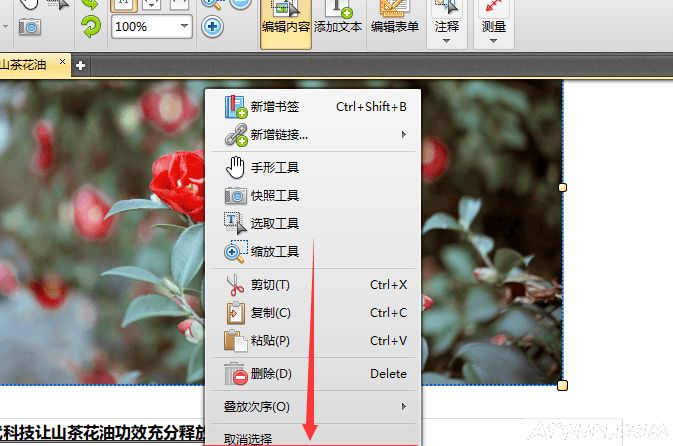Click the camera icon beside 快照工具
Screen dimensions: 673x446
pos(236,196)
